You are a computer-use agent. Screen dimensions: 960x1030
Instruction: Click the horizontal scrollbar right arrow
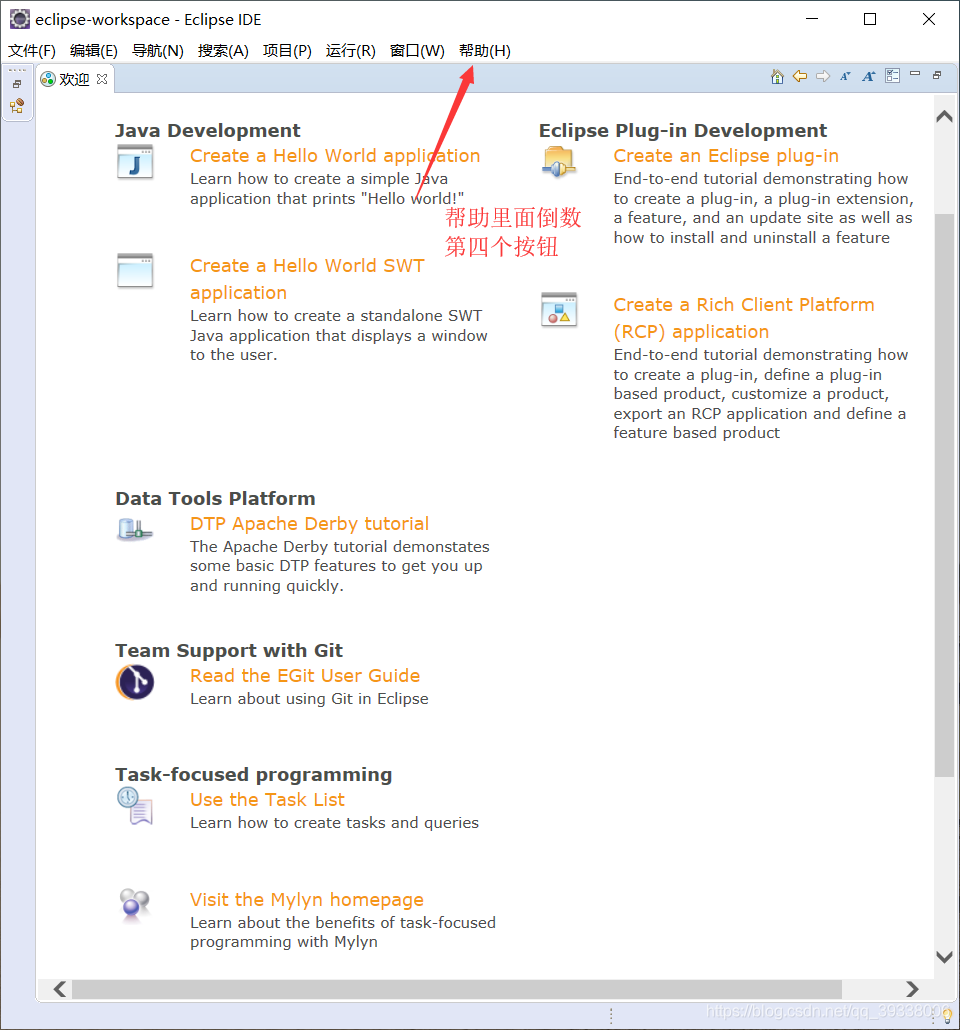911,989
